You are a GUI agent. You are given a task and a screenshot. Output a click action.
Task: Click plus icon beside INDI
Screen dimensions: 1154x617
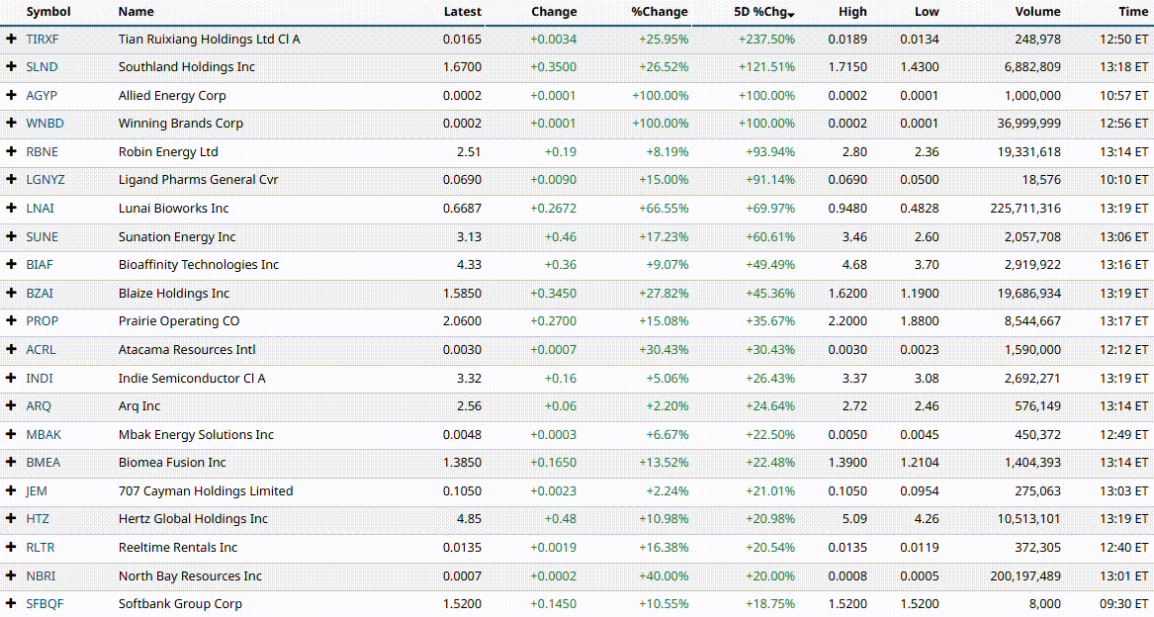[11, 378]
